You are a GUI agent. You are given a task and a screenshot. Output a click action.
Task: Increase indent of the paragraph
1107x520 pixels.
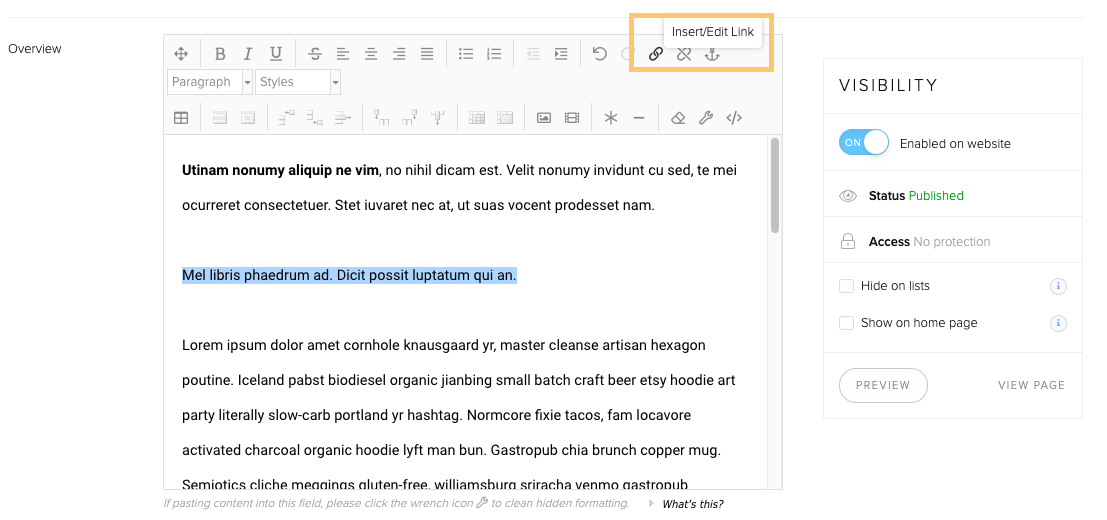(561, 54)
